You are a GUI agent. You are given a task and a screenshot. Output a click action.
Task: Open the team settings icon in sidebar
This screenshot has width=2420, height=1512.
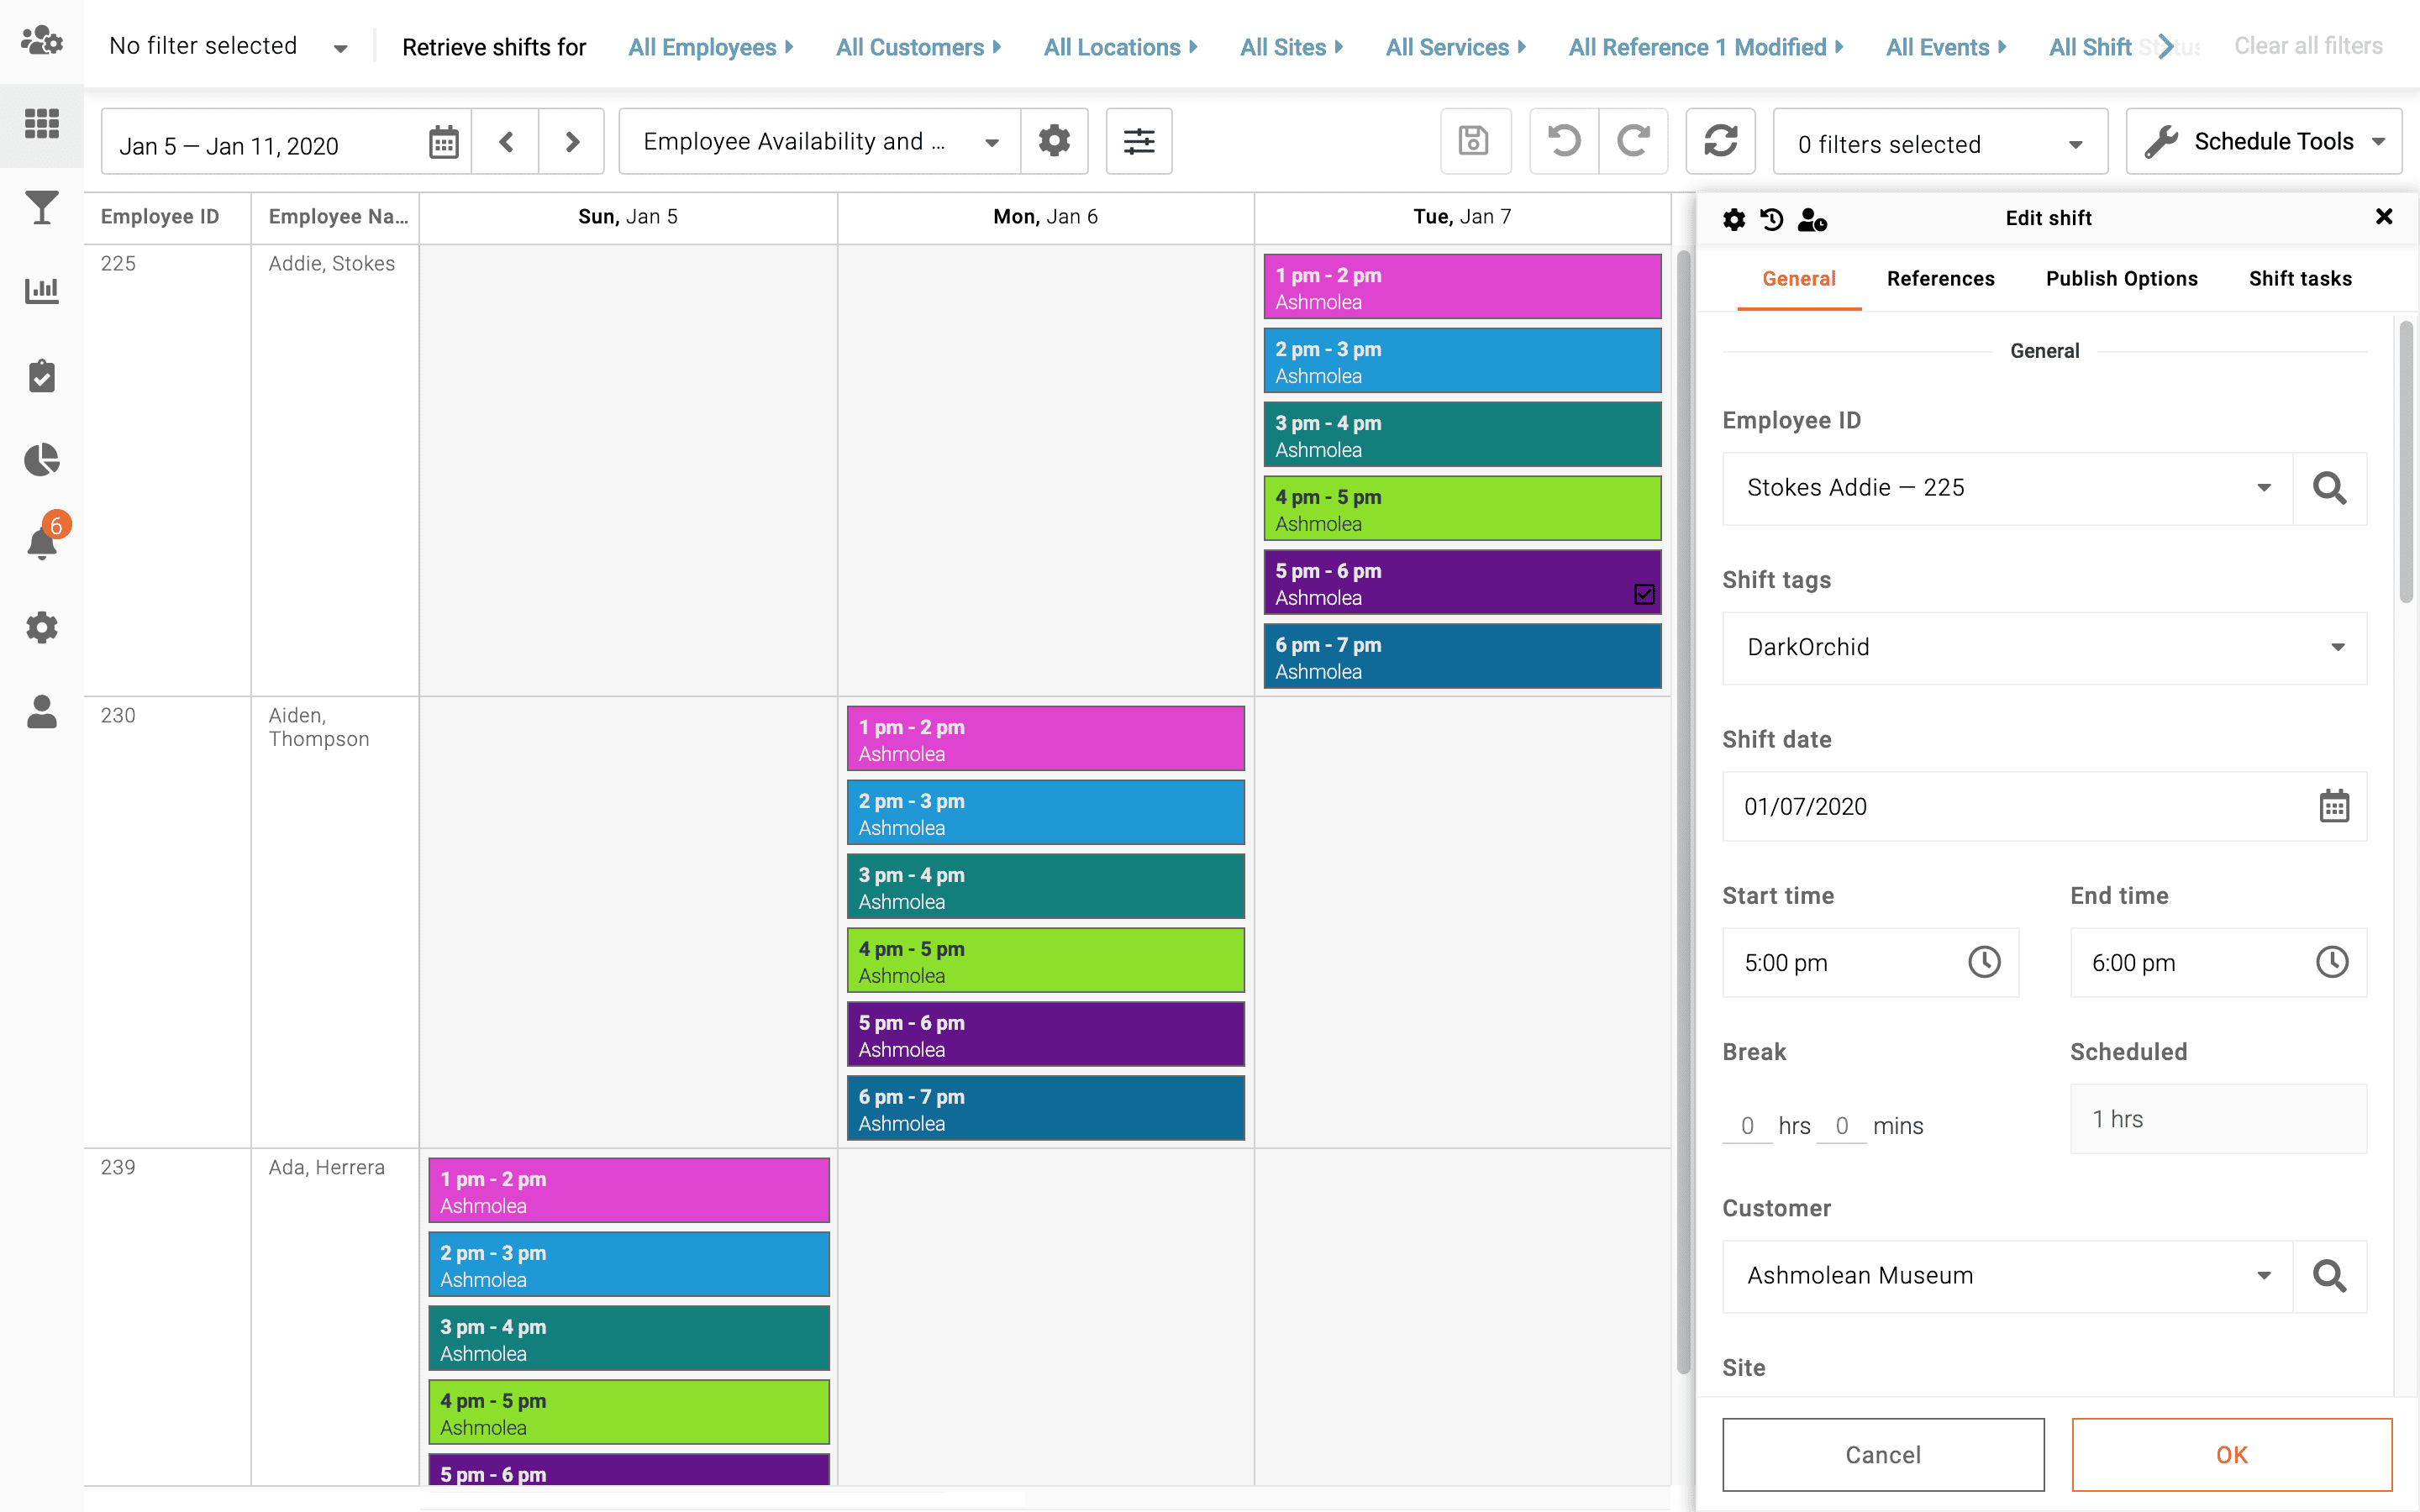(x=41, y=41)
